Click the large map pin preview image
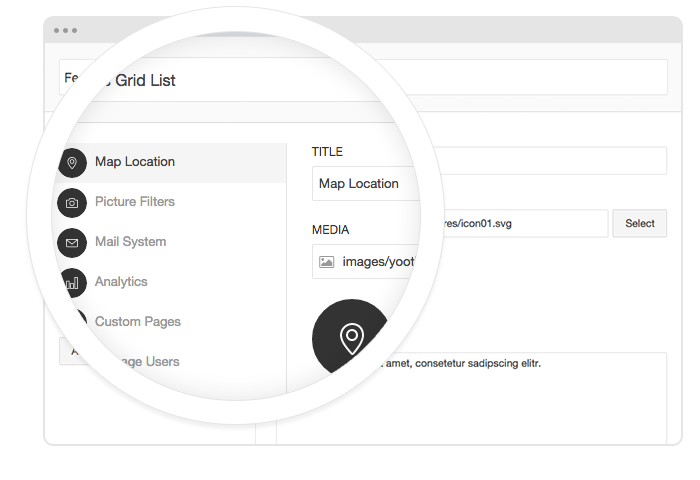 point(351,338)
